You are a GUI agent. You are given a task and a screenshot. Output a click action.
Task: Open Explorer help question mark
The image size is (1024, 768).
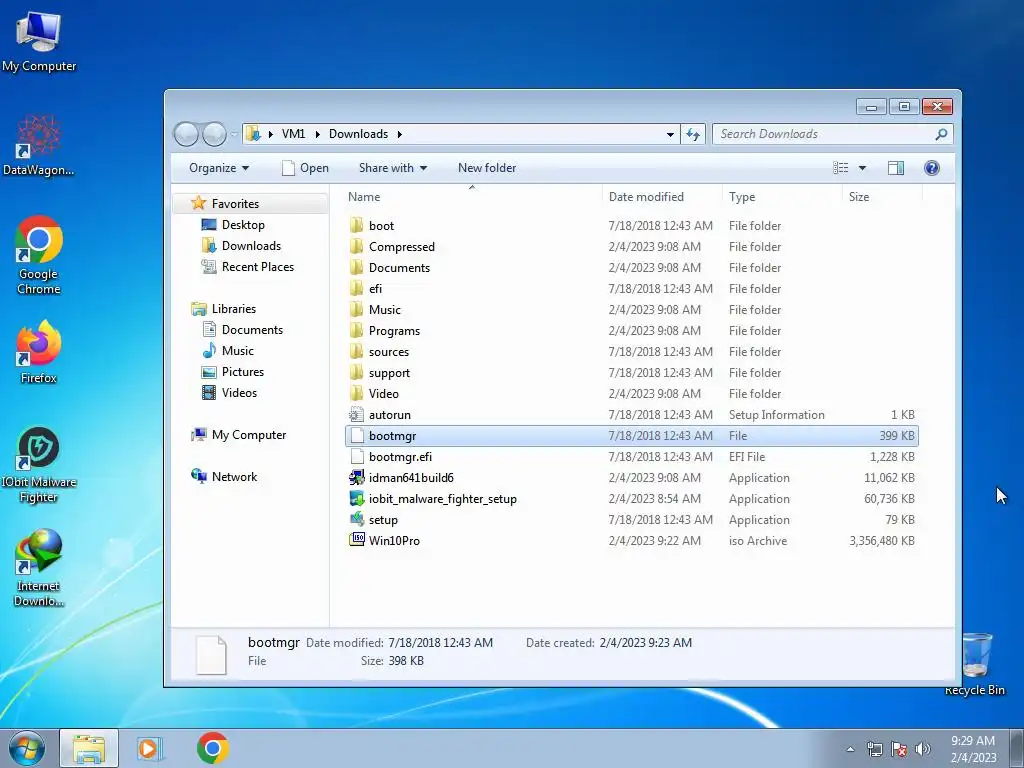click(932, 168)
